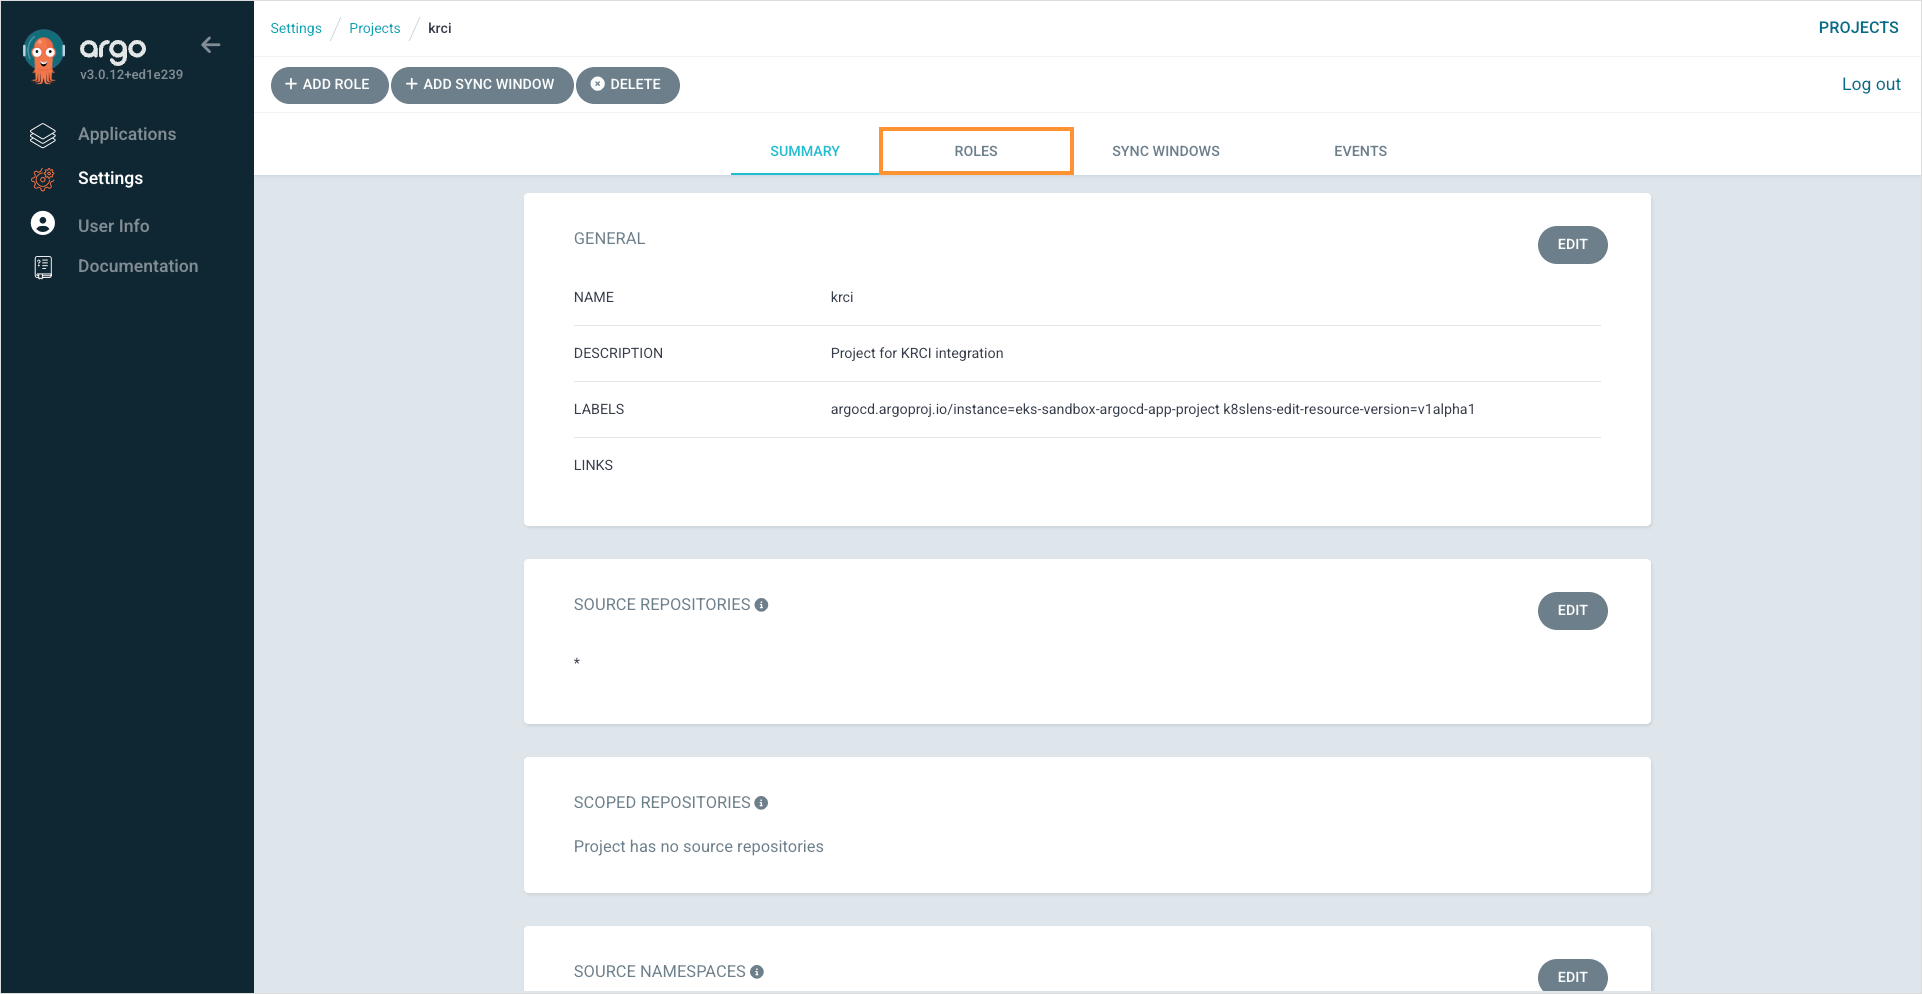Open the SYNC WINDOWS tab
Viewport: 1922px width, 994px height.
point(1165,150)
